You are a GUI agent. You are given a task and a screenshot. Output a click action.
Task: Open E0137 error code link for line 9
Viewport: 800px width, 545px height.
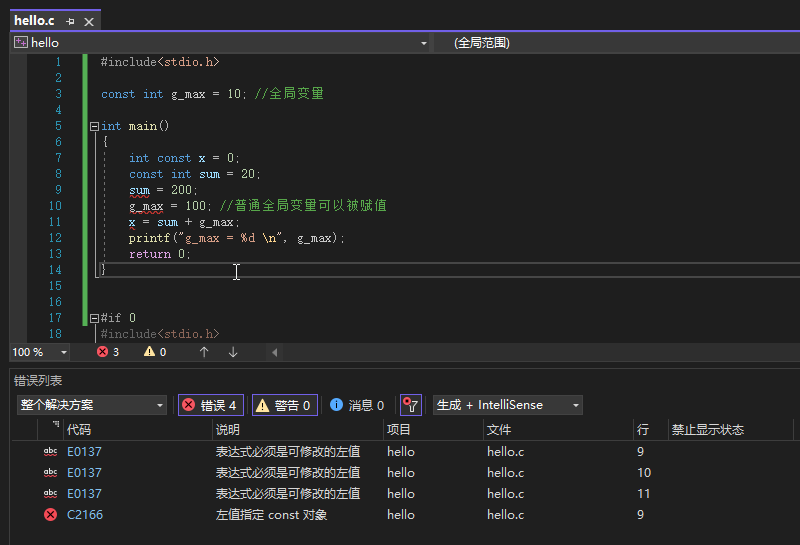pyautogui.click(x=84, y=452)
